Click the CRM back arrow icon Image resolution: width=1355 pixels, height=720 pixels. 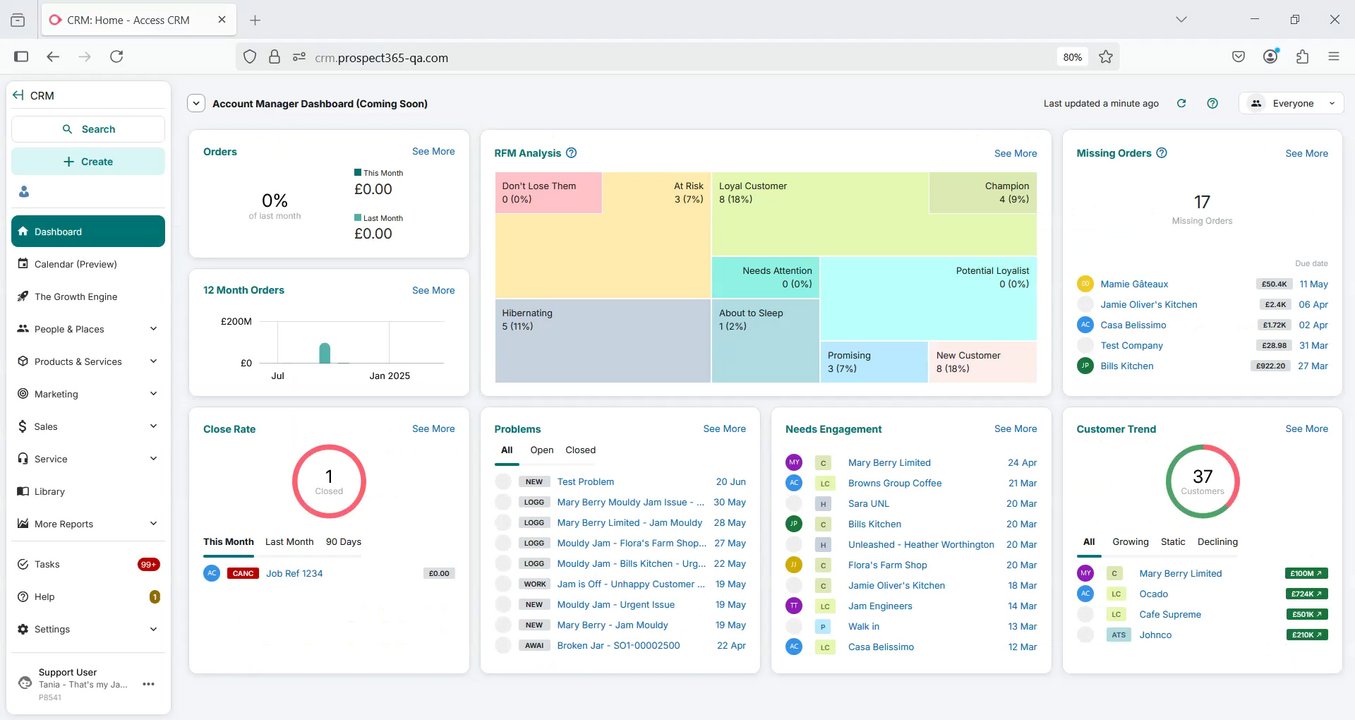point(18,95)
